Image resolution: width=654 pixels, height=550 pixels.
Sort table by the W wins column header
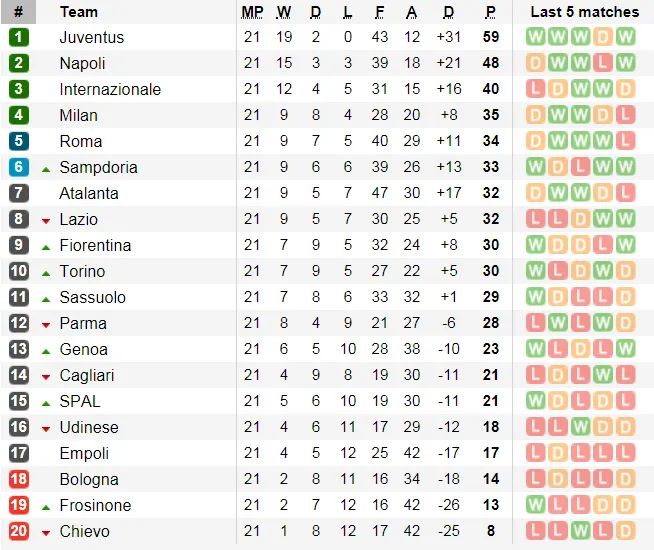(284, 12)
